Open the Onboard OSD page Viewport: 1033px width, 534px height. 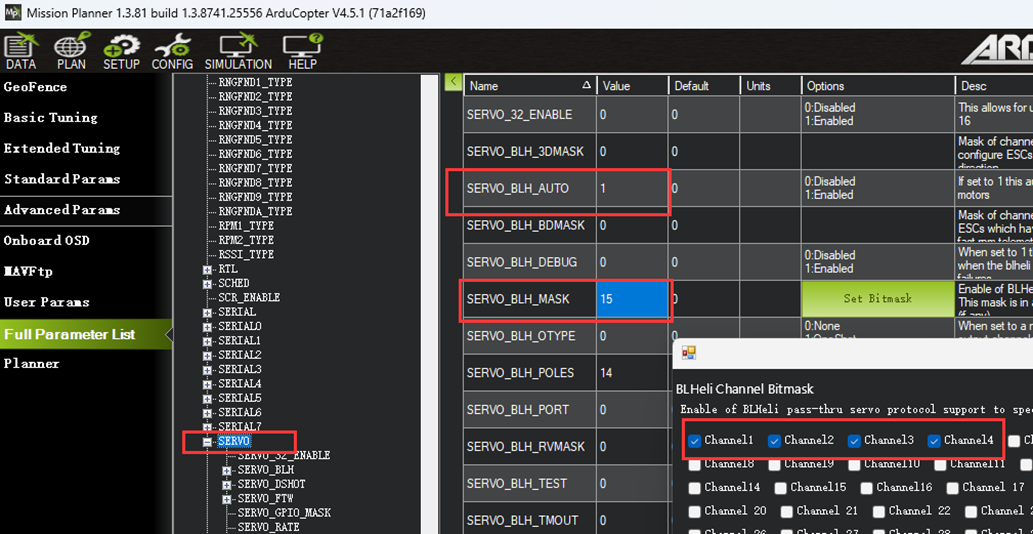pyautogui.click(x=47, y=240)
